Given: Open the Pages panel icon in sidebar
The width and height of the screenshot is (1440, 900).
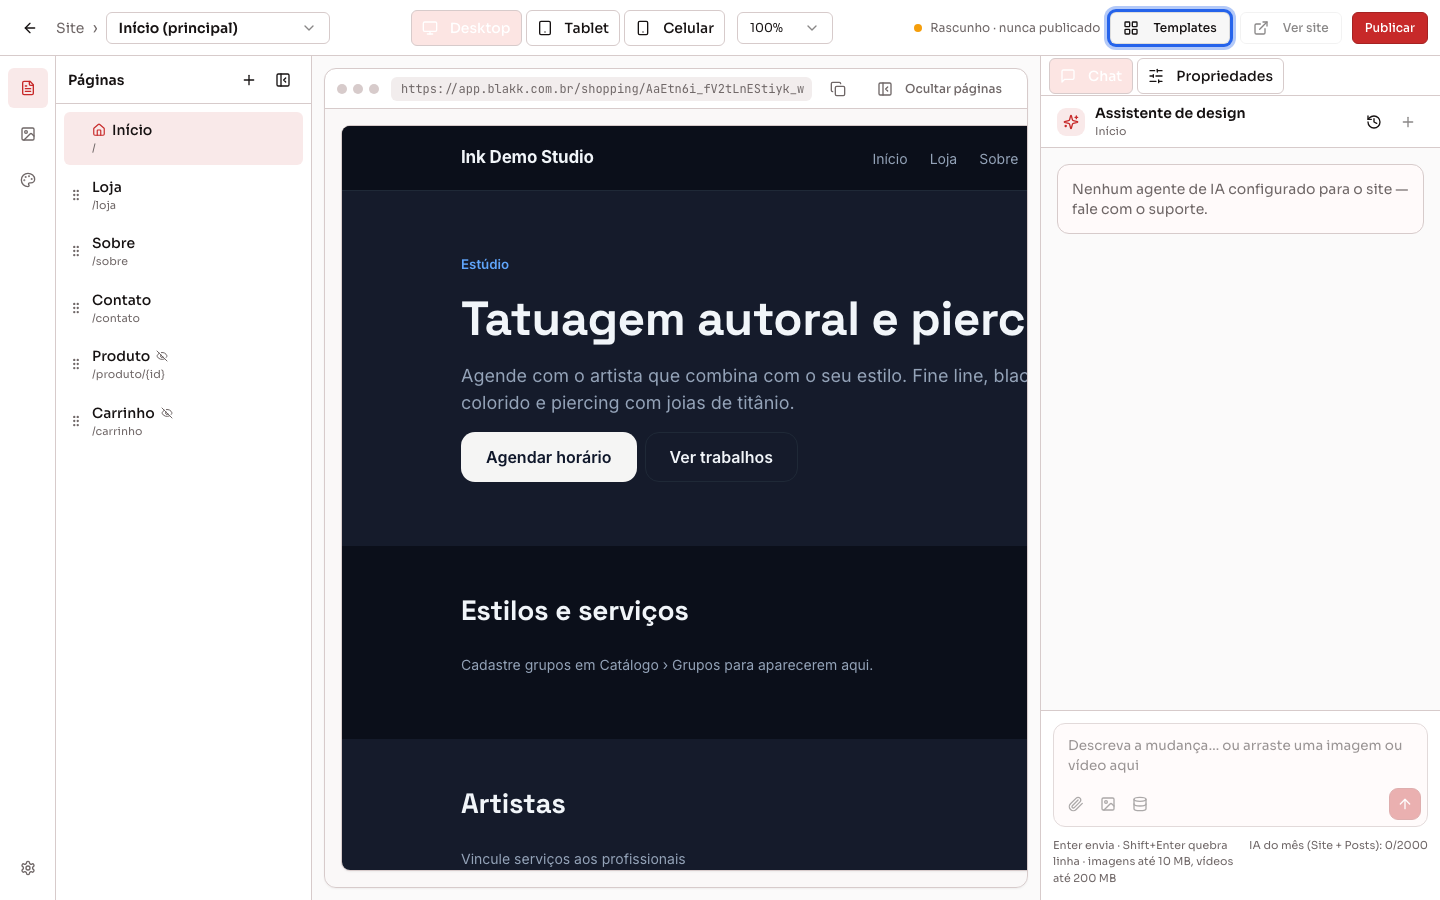Looking at the screenshot, I should tap(28, 88).
